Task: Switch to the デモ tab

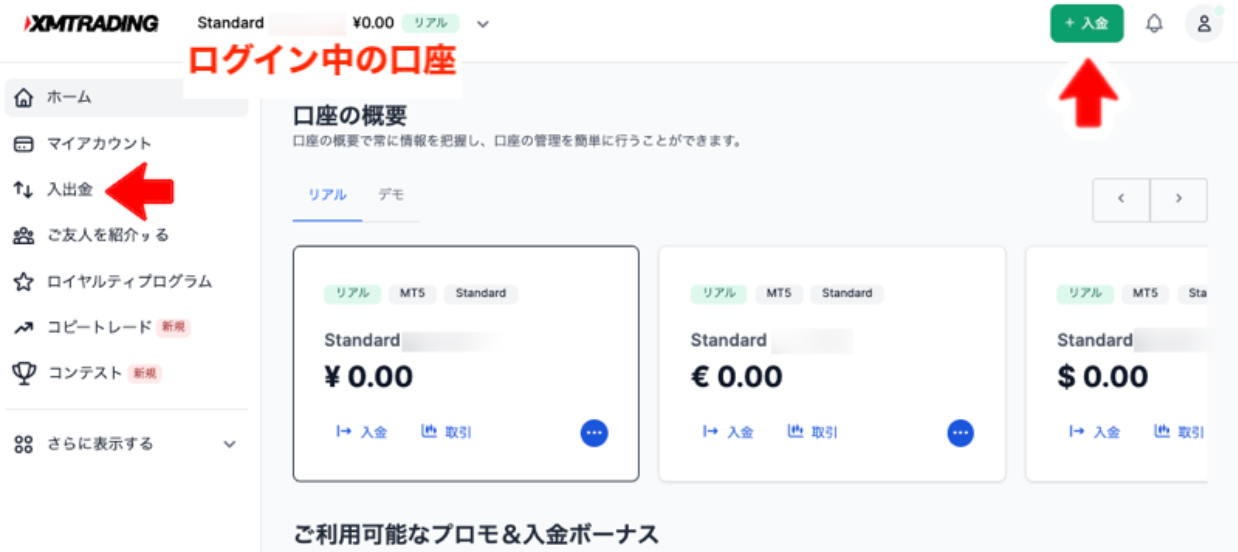Action: click(x=390, y=195)
